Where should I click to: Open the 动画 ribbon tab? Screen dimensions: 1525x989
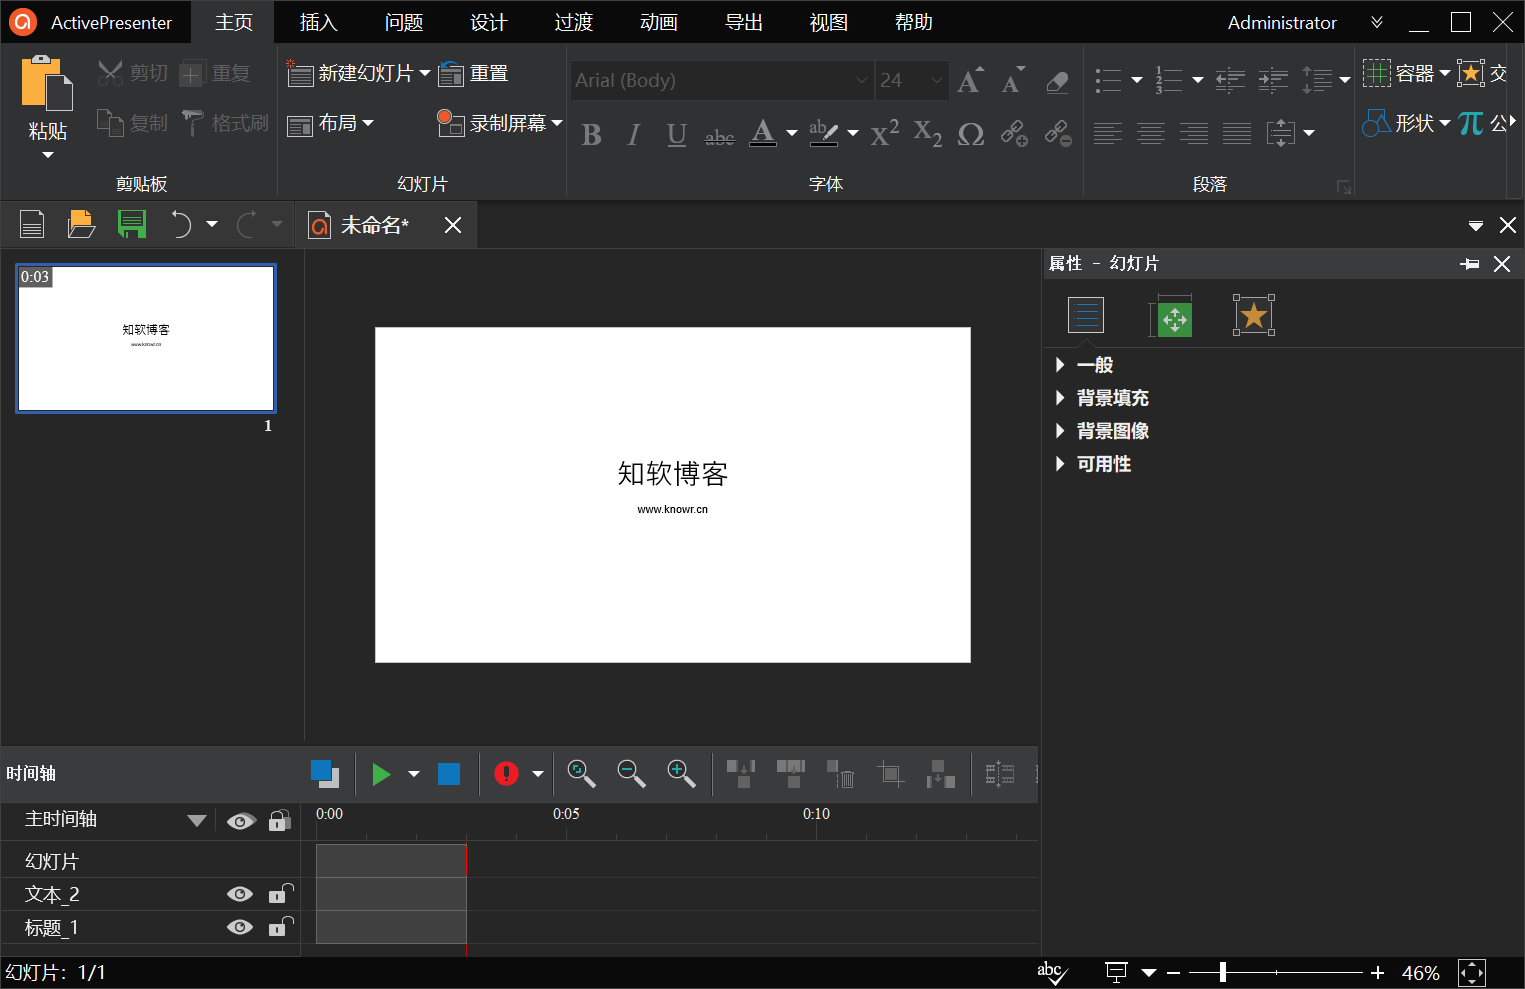(659, 22)
